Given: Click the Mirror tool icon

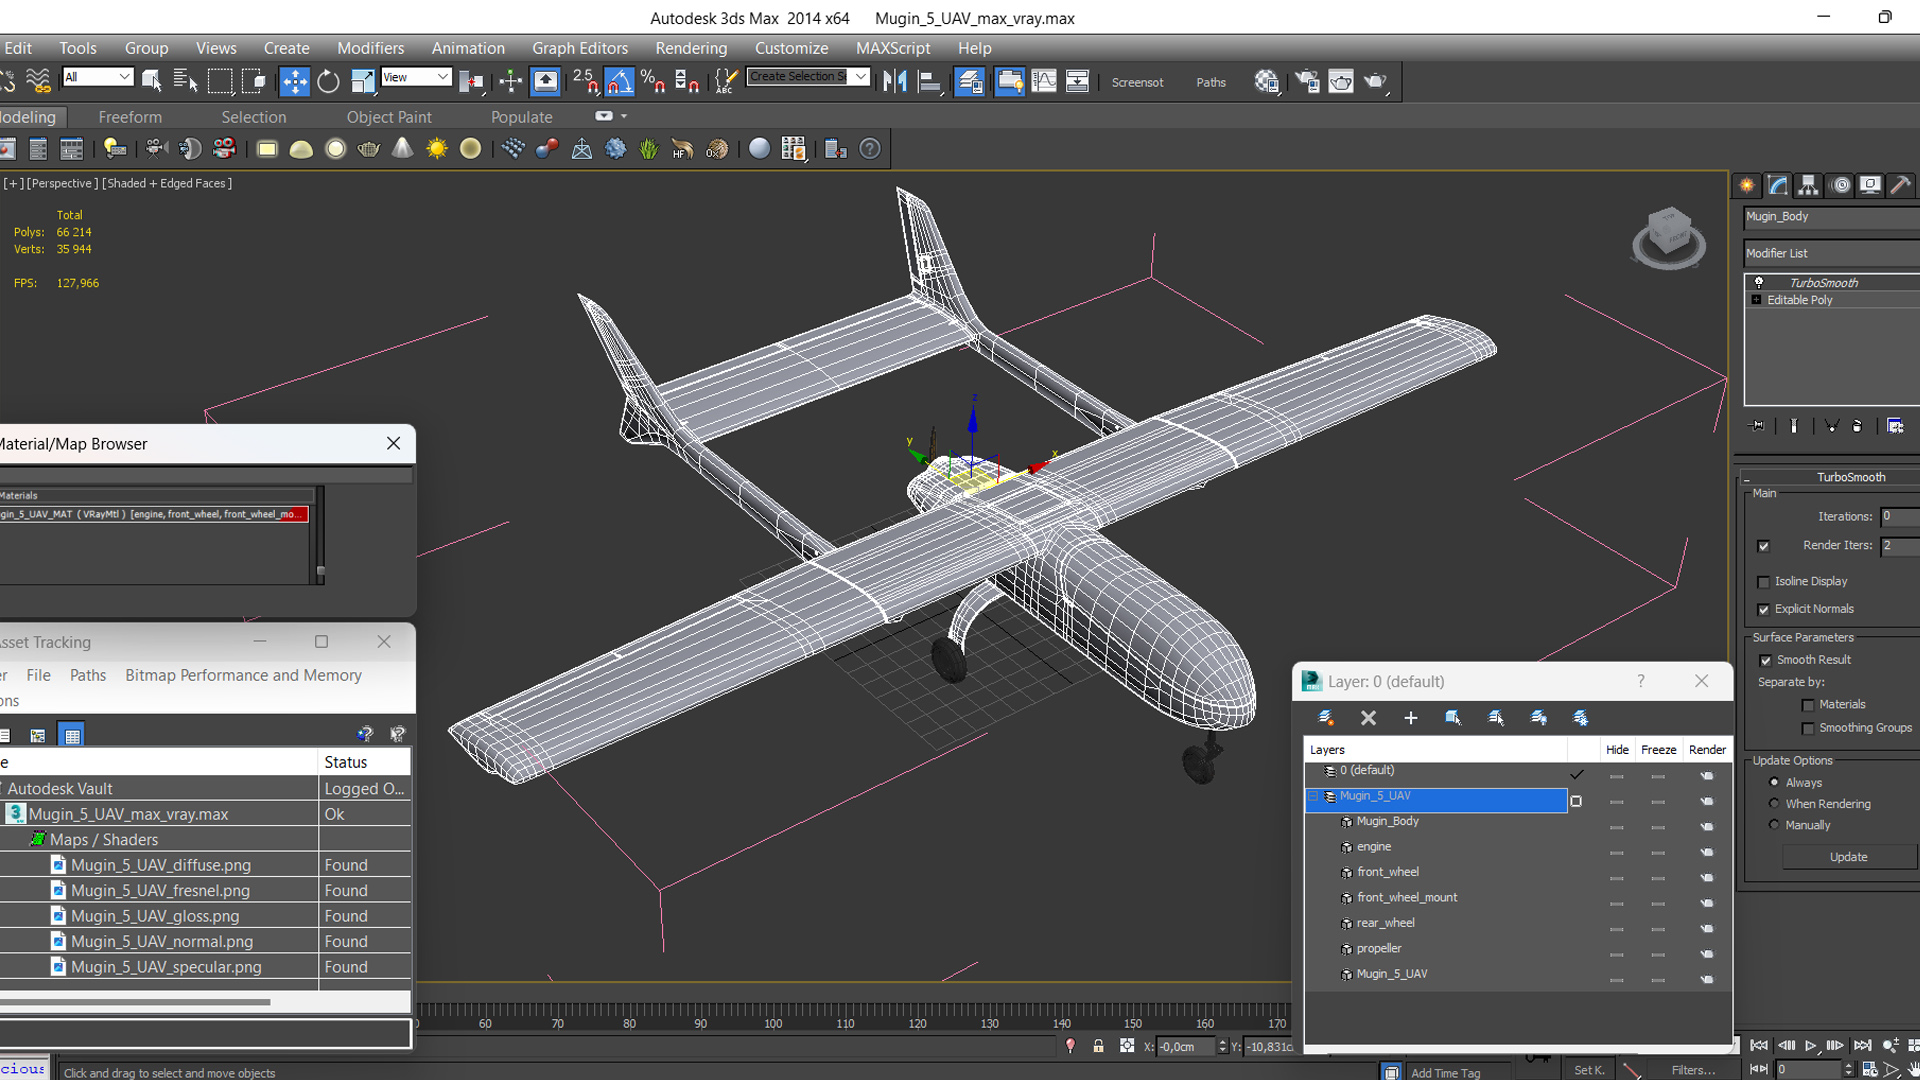Looking at the screenshot, I should [x=895, y=81].
